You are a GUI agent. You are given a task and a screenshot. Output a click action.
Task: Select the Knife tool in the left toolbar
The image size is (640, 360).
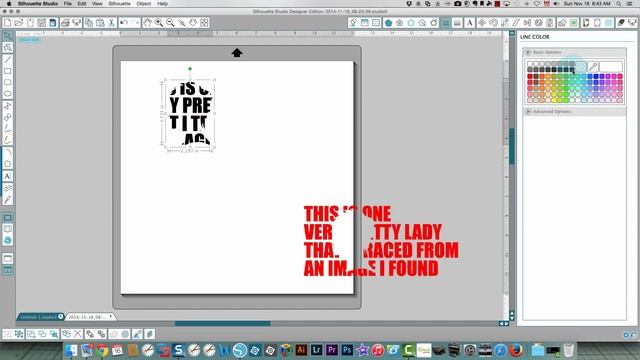7,200
